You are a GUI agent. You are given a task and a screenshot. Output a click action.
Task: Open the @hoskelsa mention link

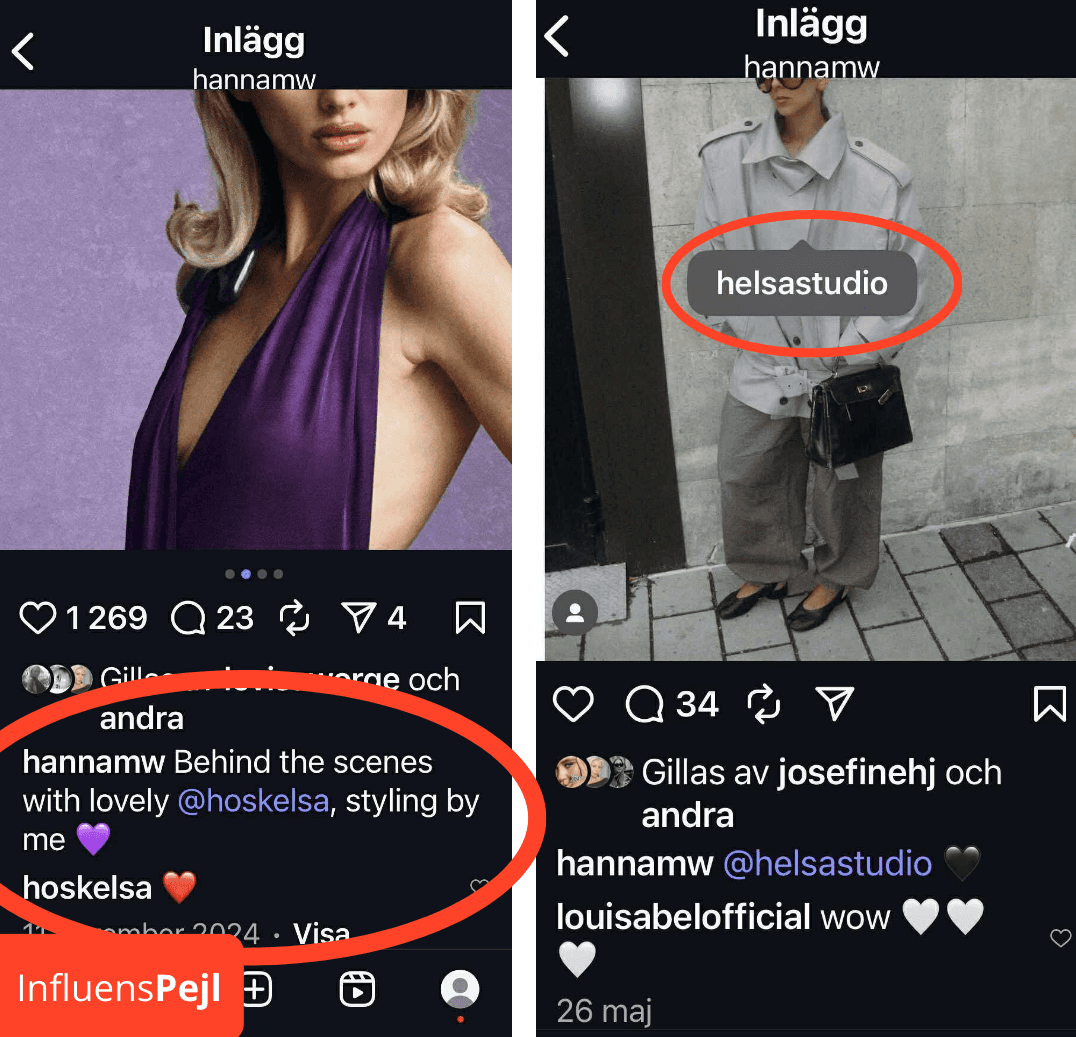click(x=253, y=801)
